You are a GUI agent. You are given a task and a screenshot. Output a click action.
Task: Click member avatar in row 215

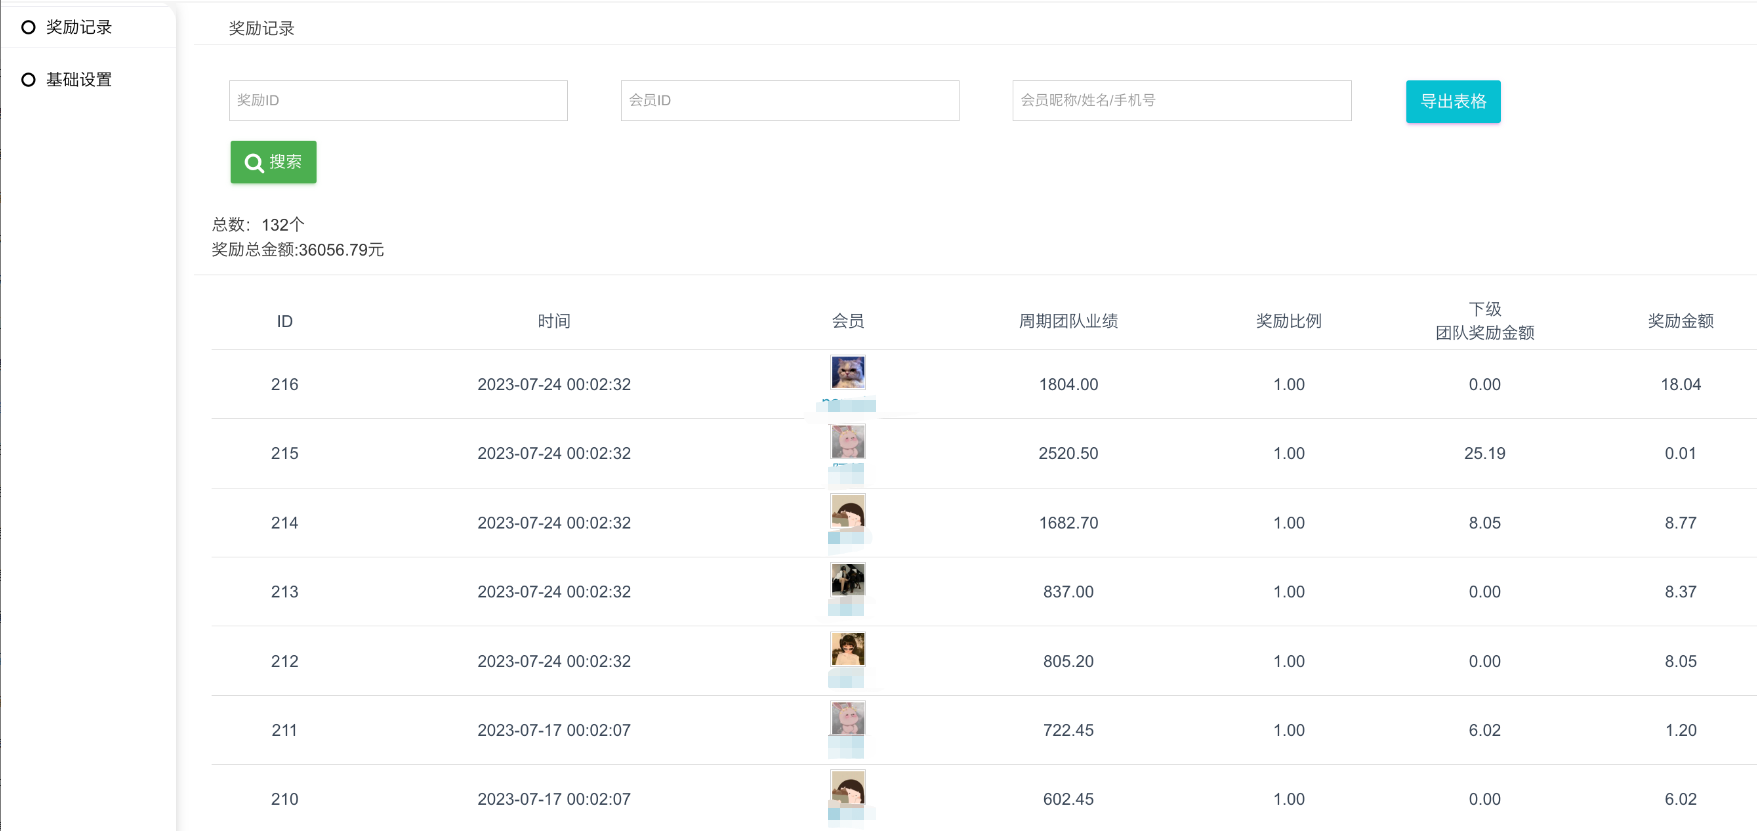(x=848, y=441)
